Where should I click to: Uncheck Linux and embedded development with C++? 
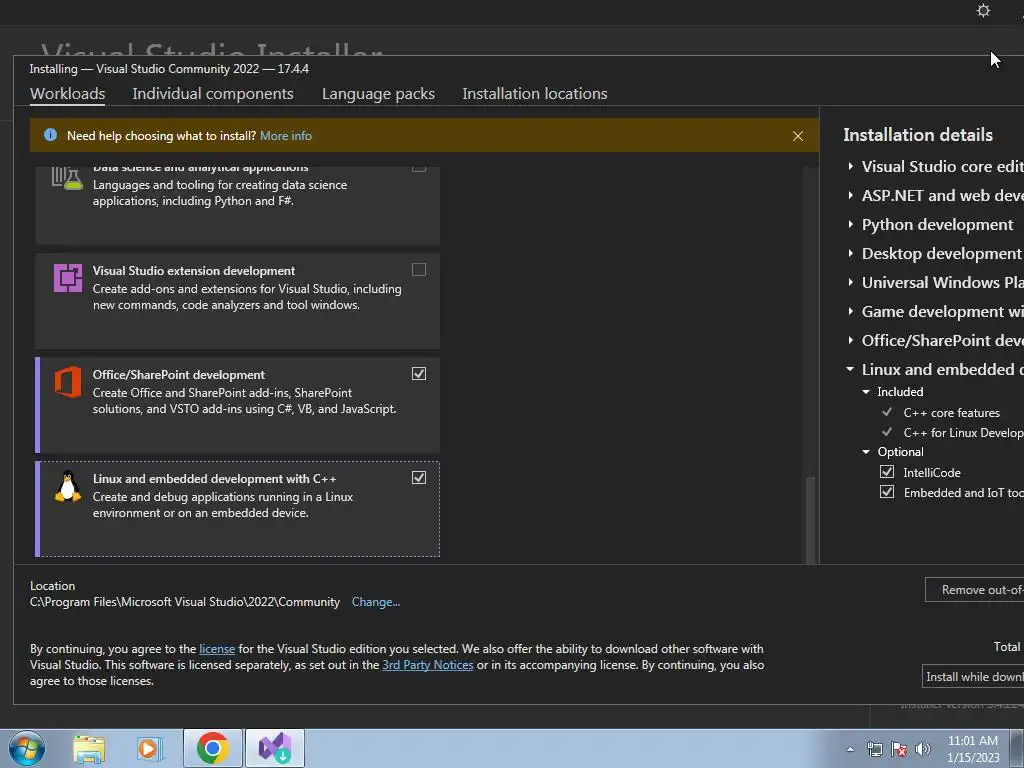click(x=419, y=477)
